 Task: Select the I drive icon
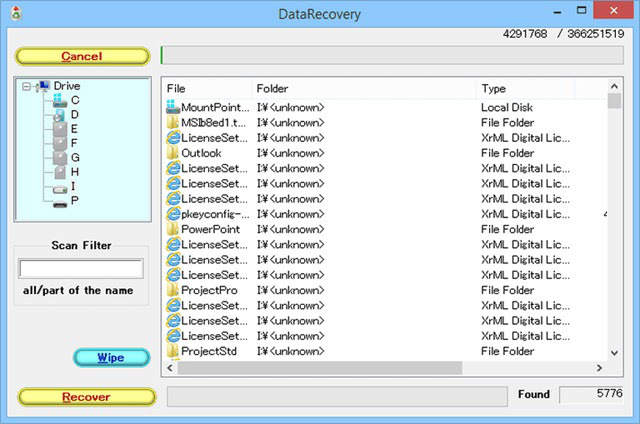click(x=60, y=189)
